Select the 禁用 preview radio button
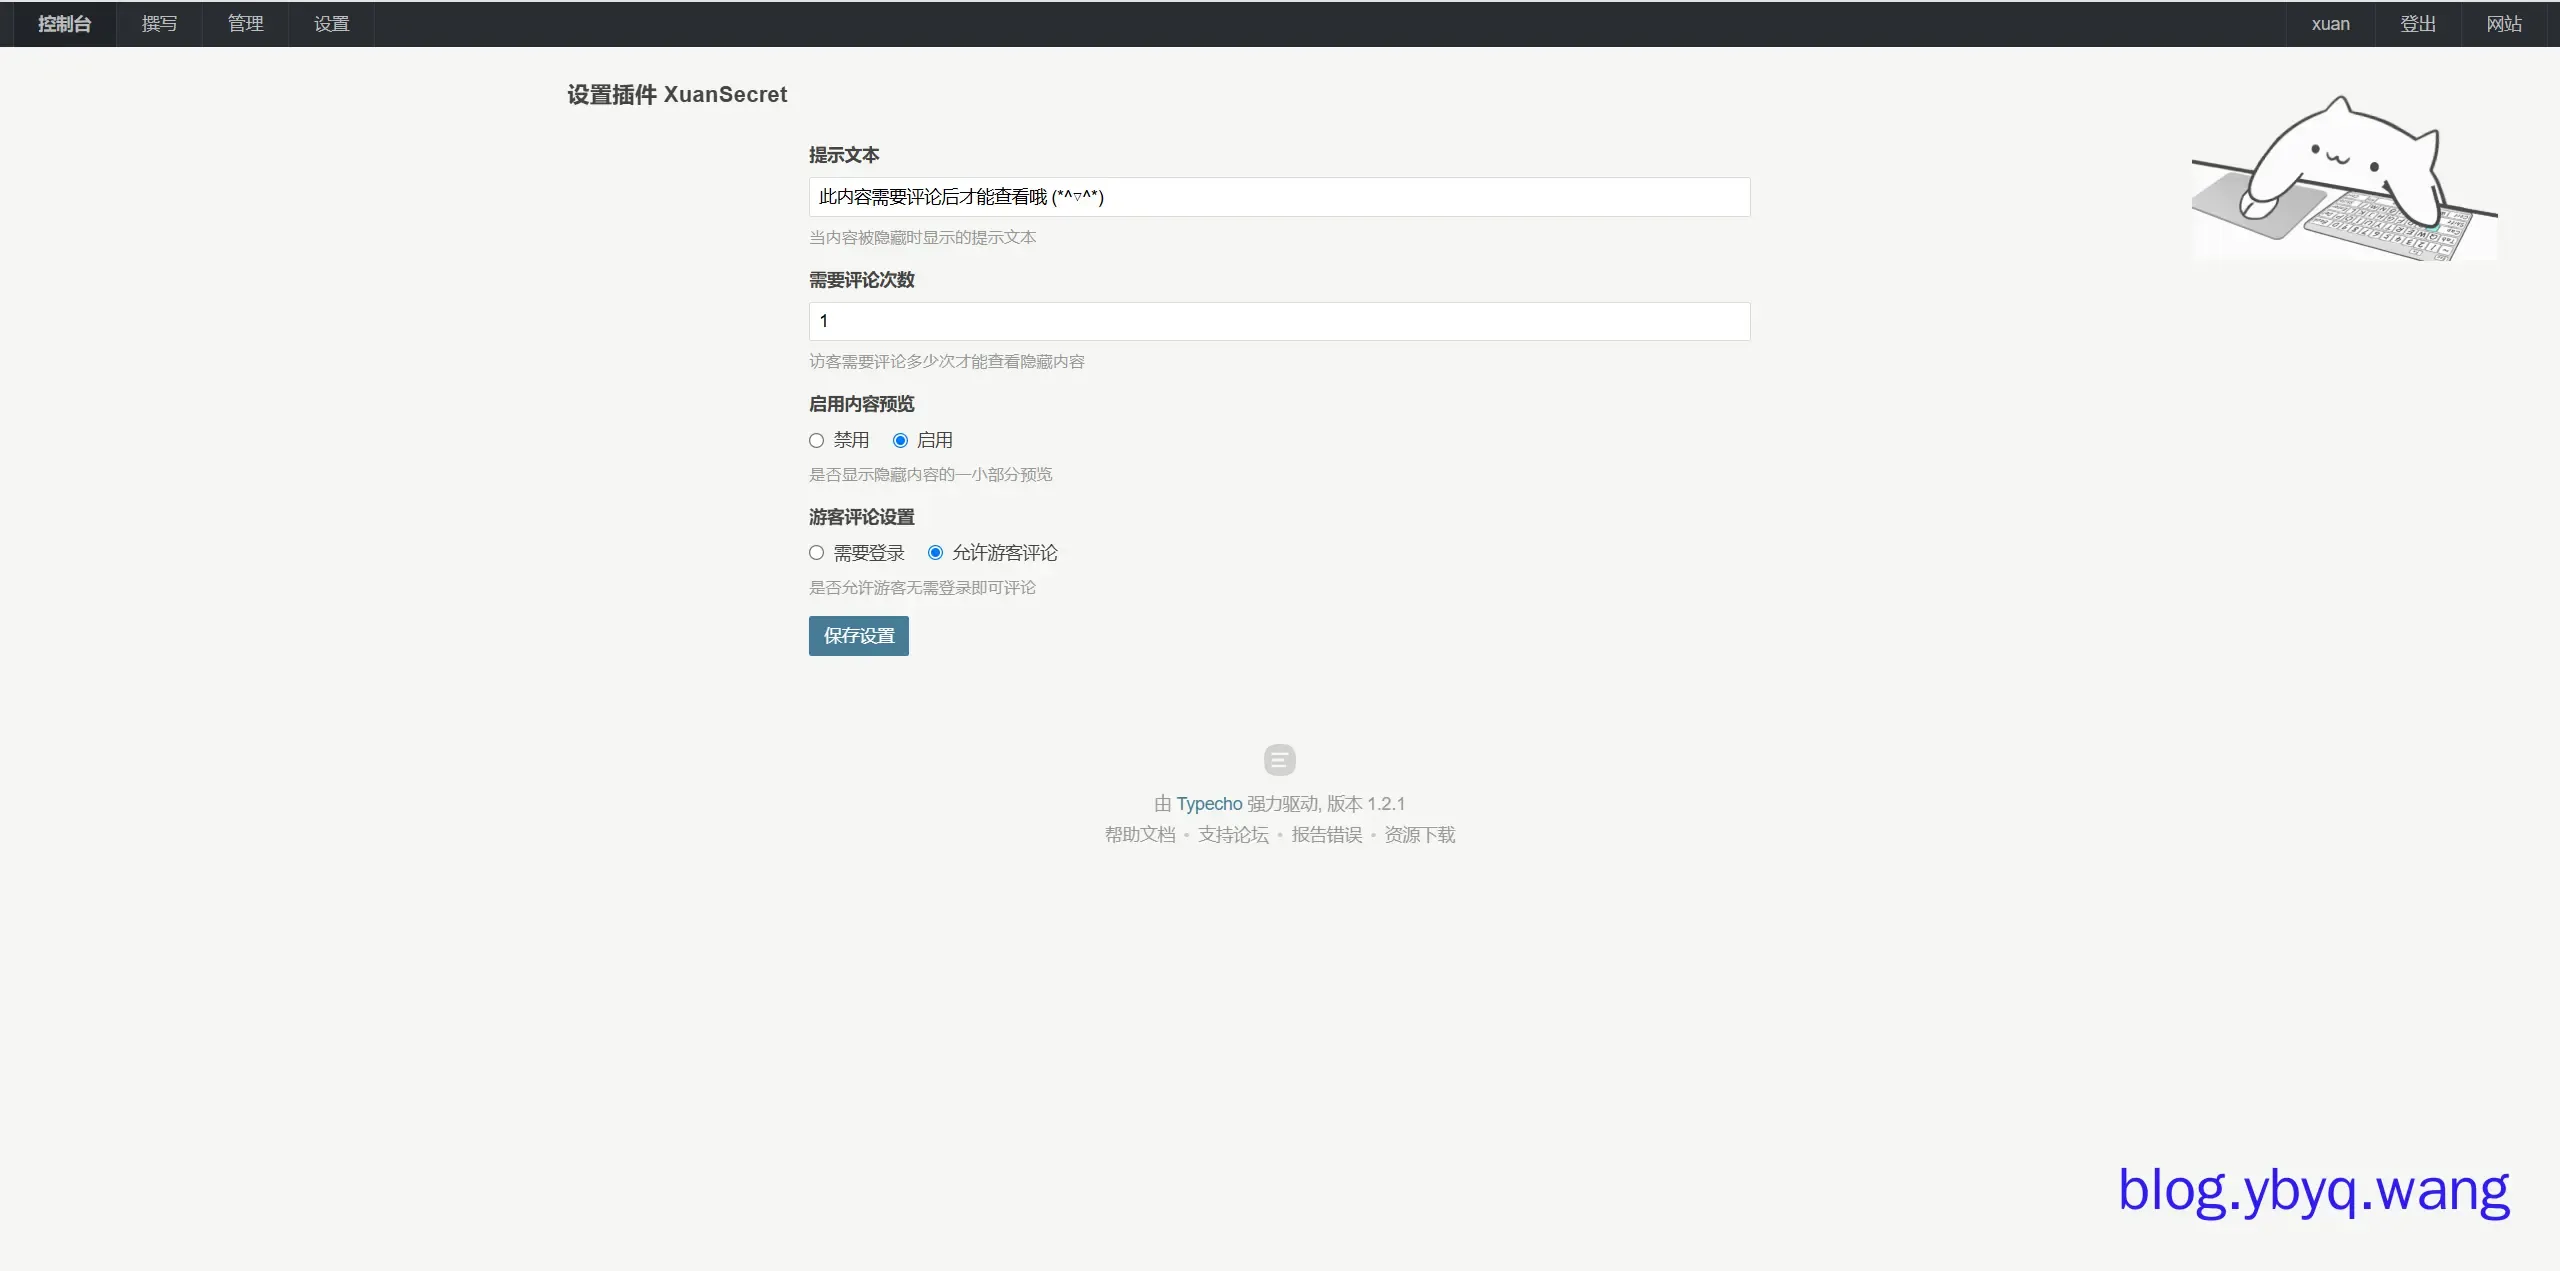This screenshot has height=1271, width=2560. 817,441
